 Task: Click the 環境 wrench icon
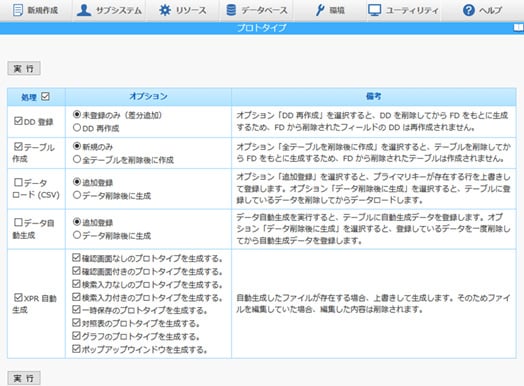pos(320,10)
